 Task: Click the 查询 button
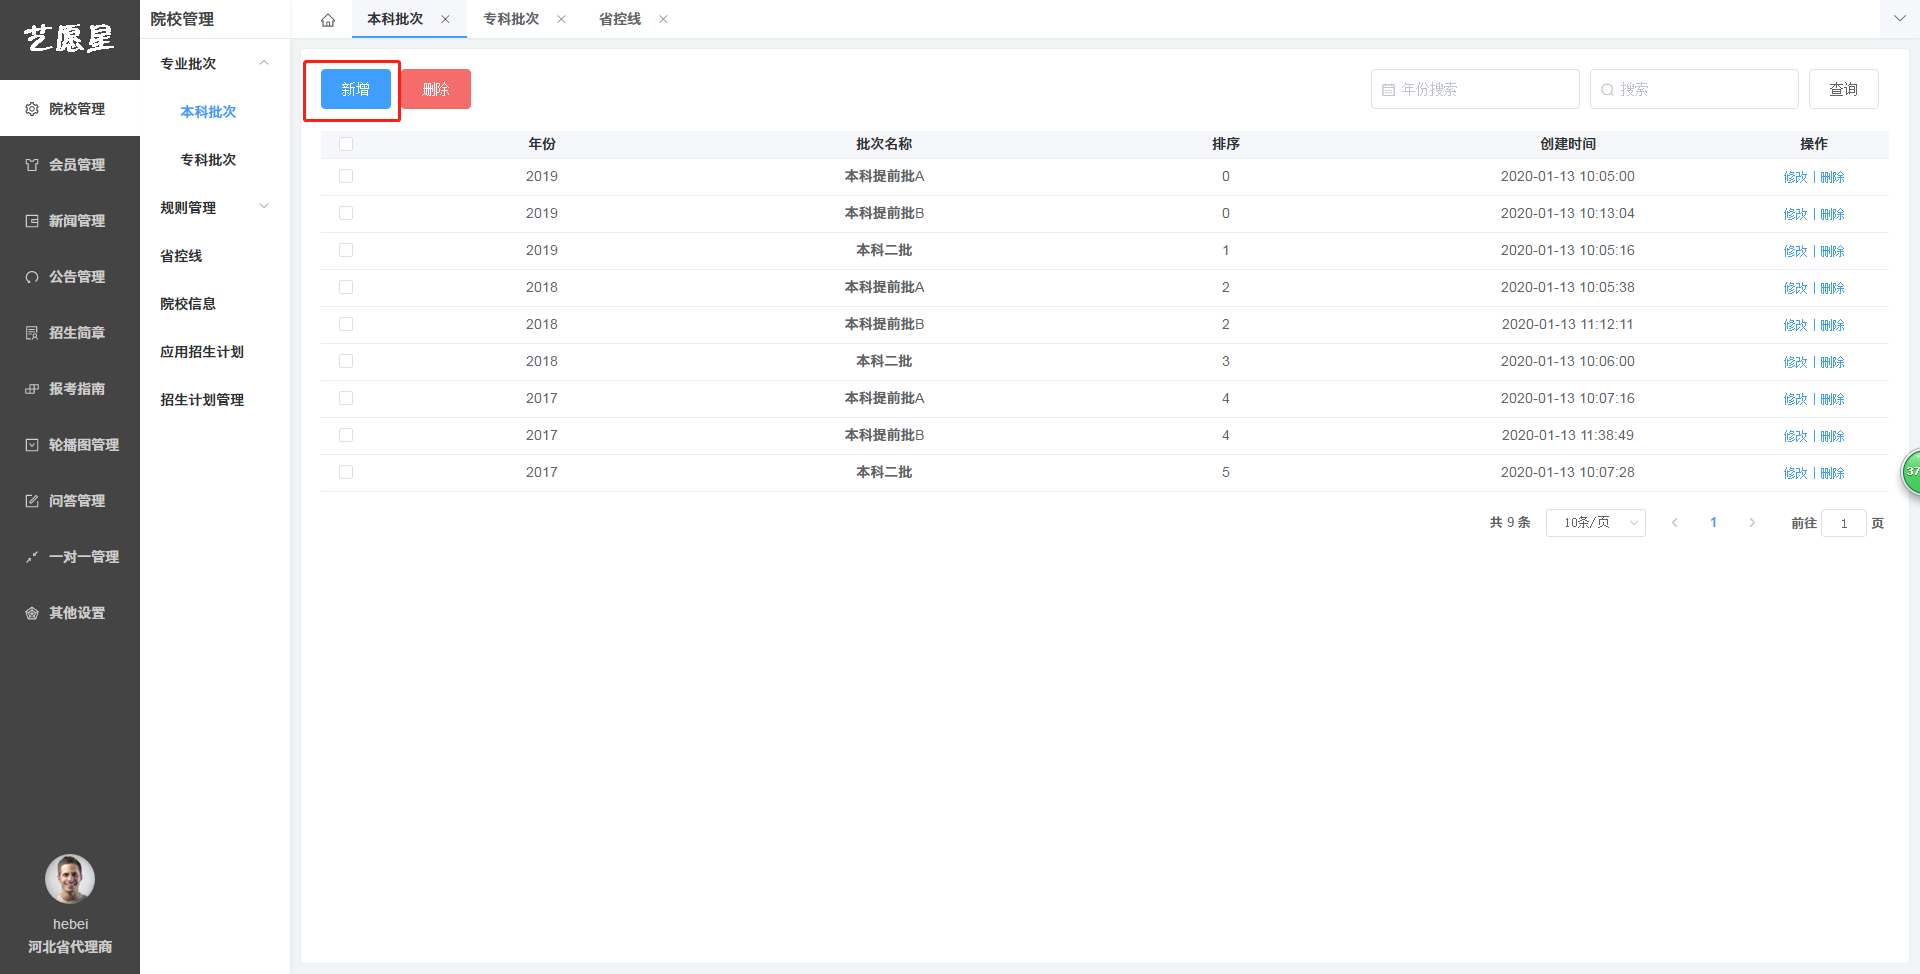click(x=1844, y=89)
